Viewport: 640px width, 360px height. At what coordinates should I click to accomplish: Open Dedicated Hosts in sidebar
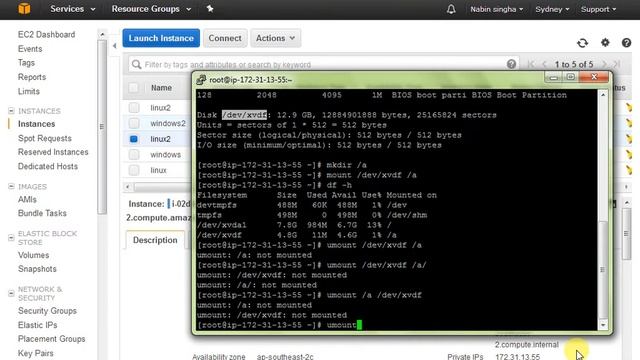click(x=48, y=166)
